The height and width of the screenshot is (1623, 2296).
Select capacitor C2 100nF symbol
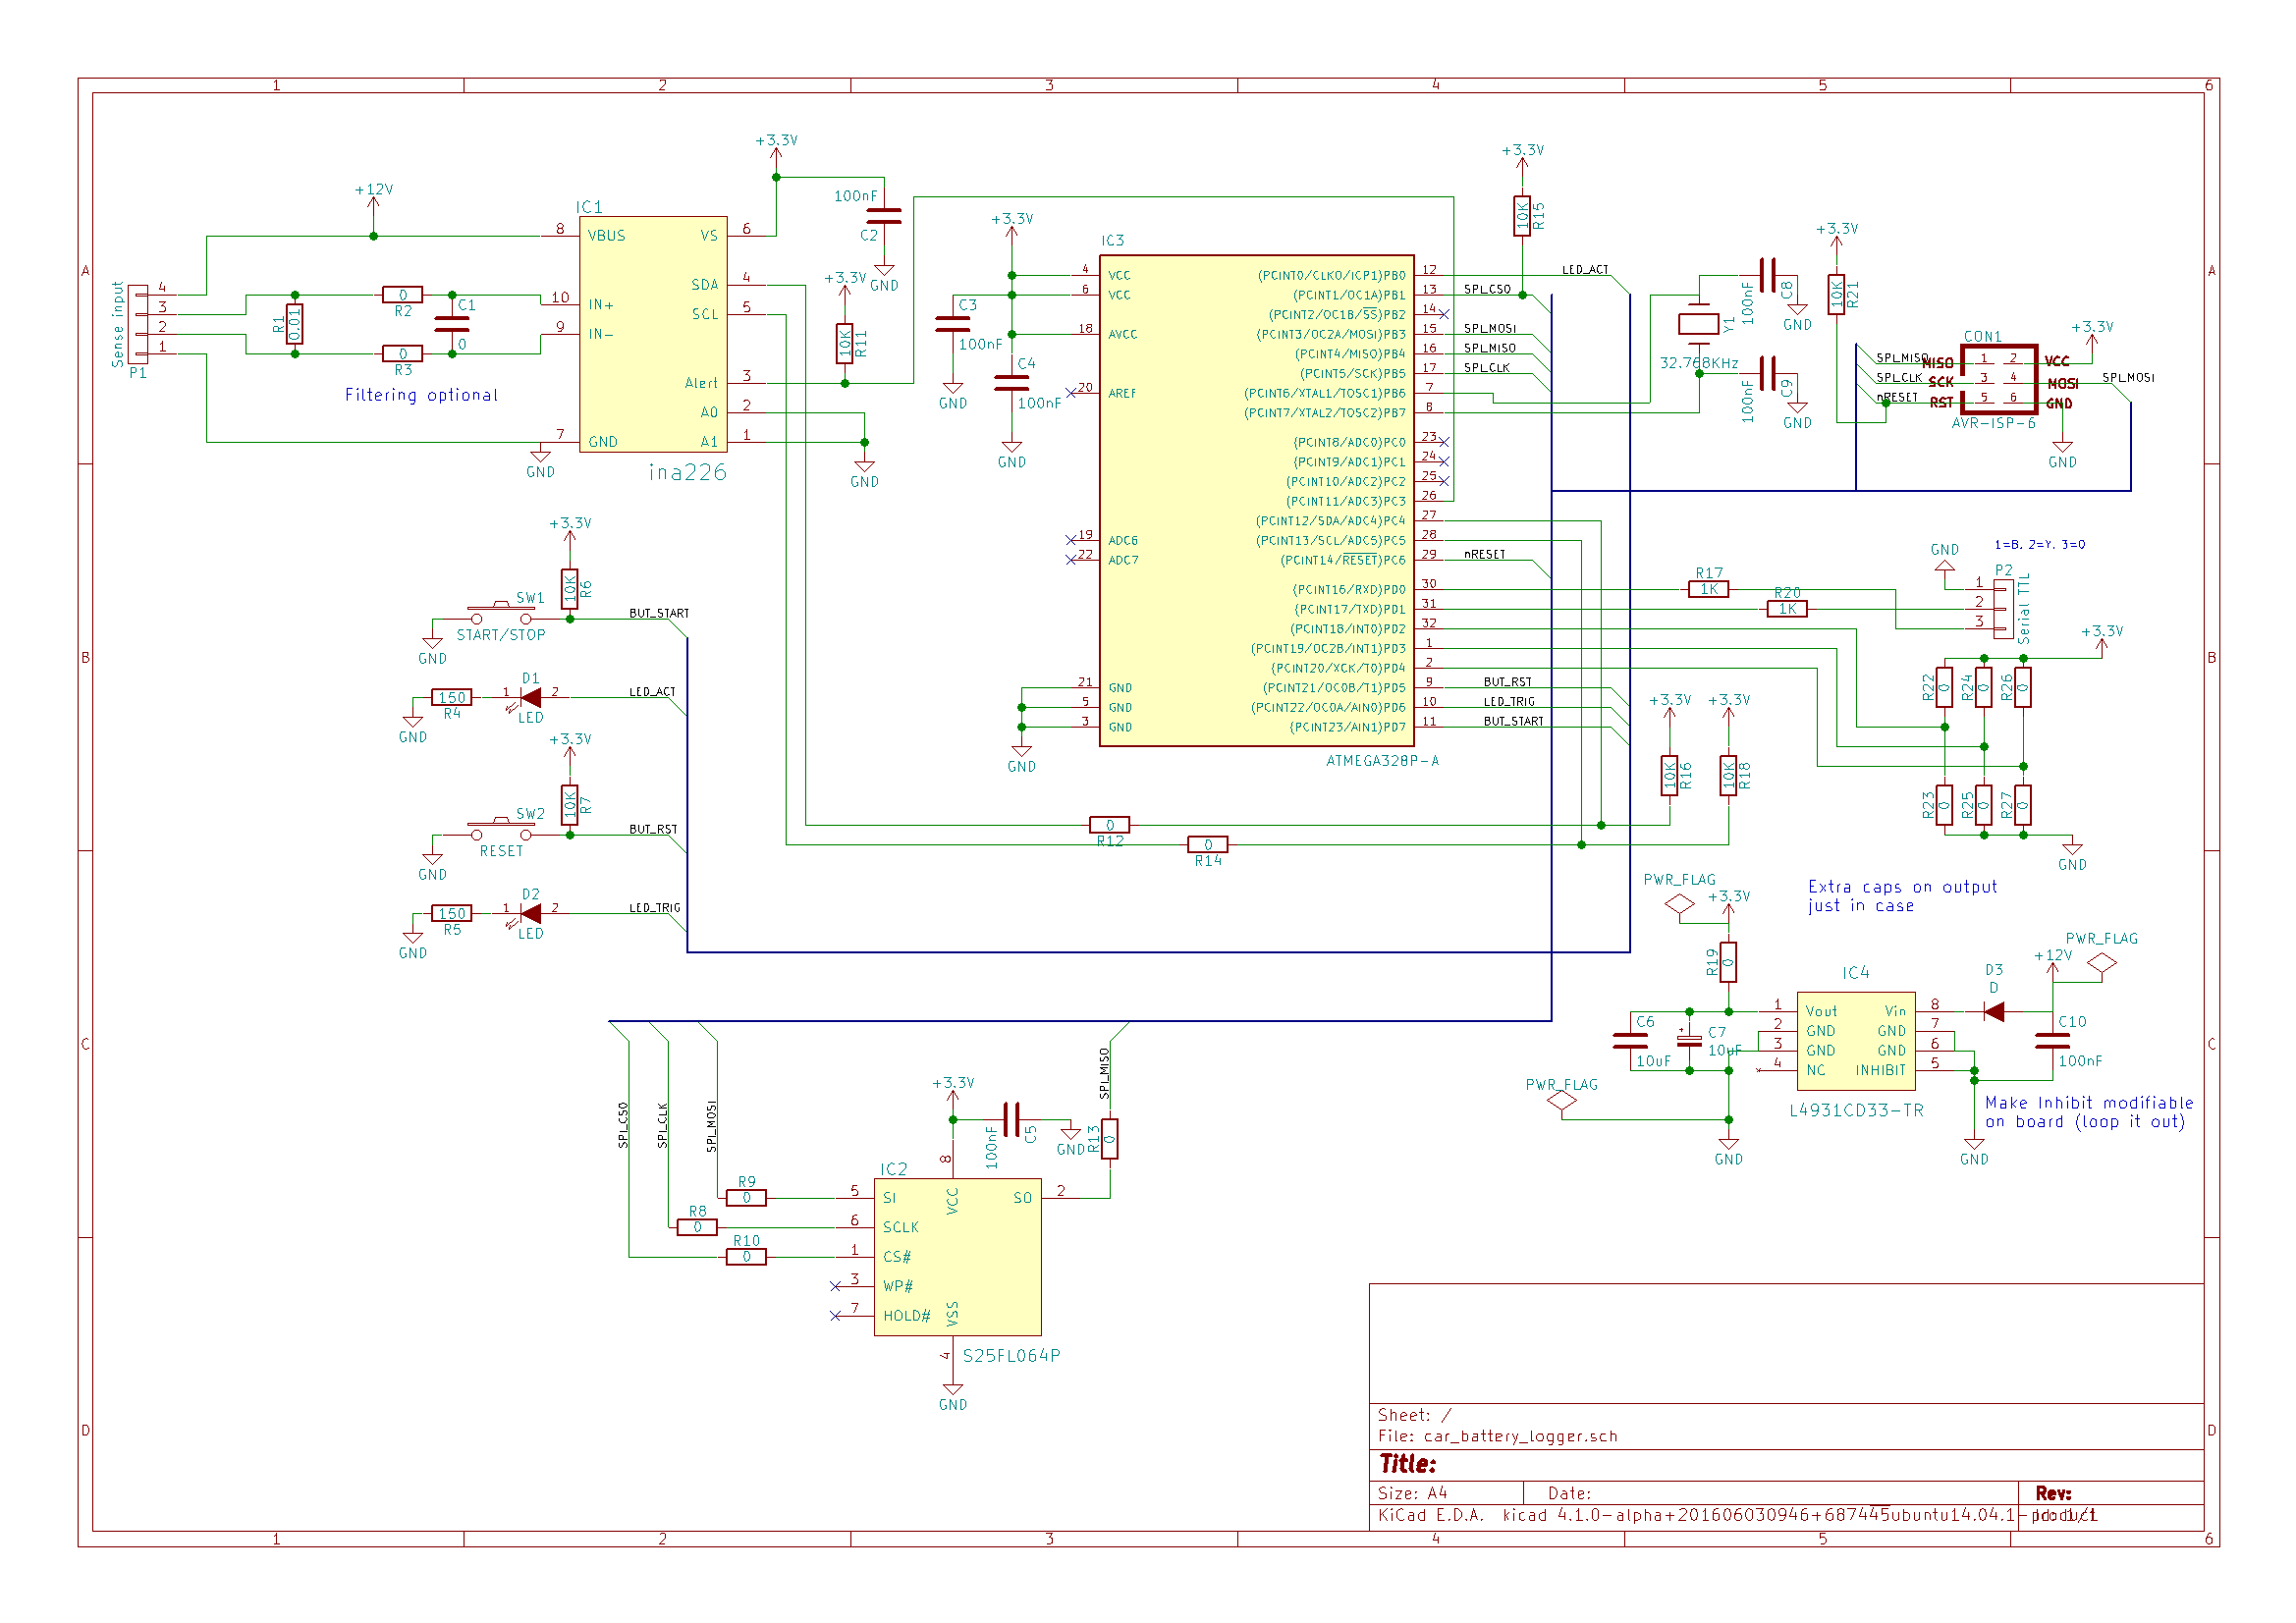pyautogui.click(x=884, y=216)
